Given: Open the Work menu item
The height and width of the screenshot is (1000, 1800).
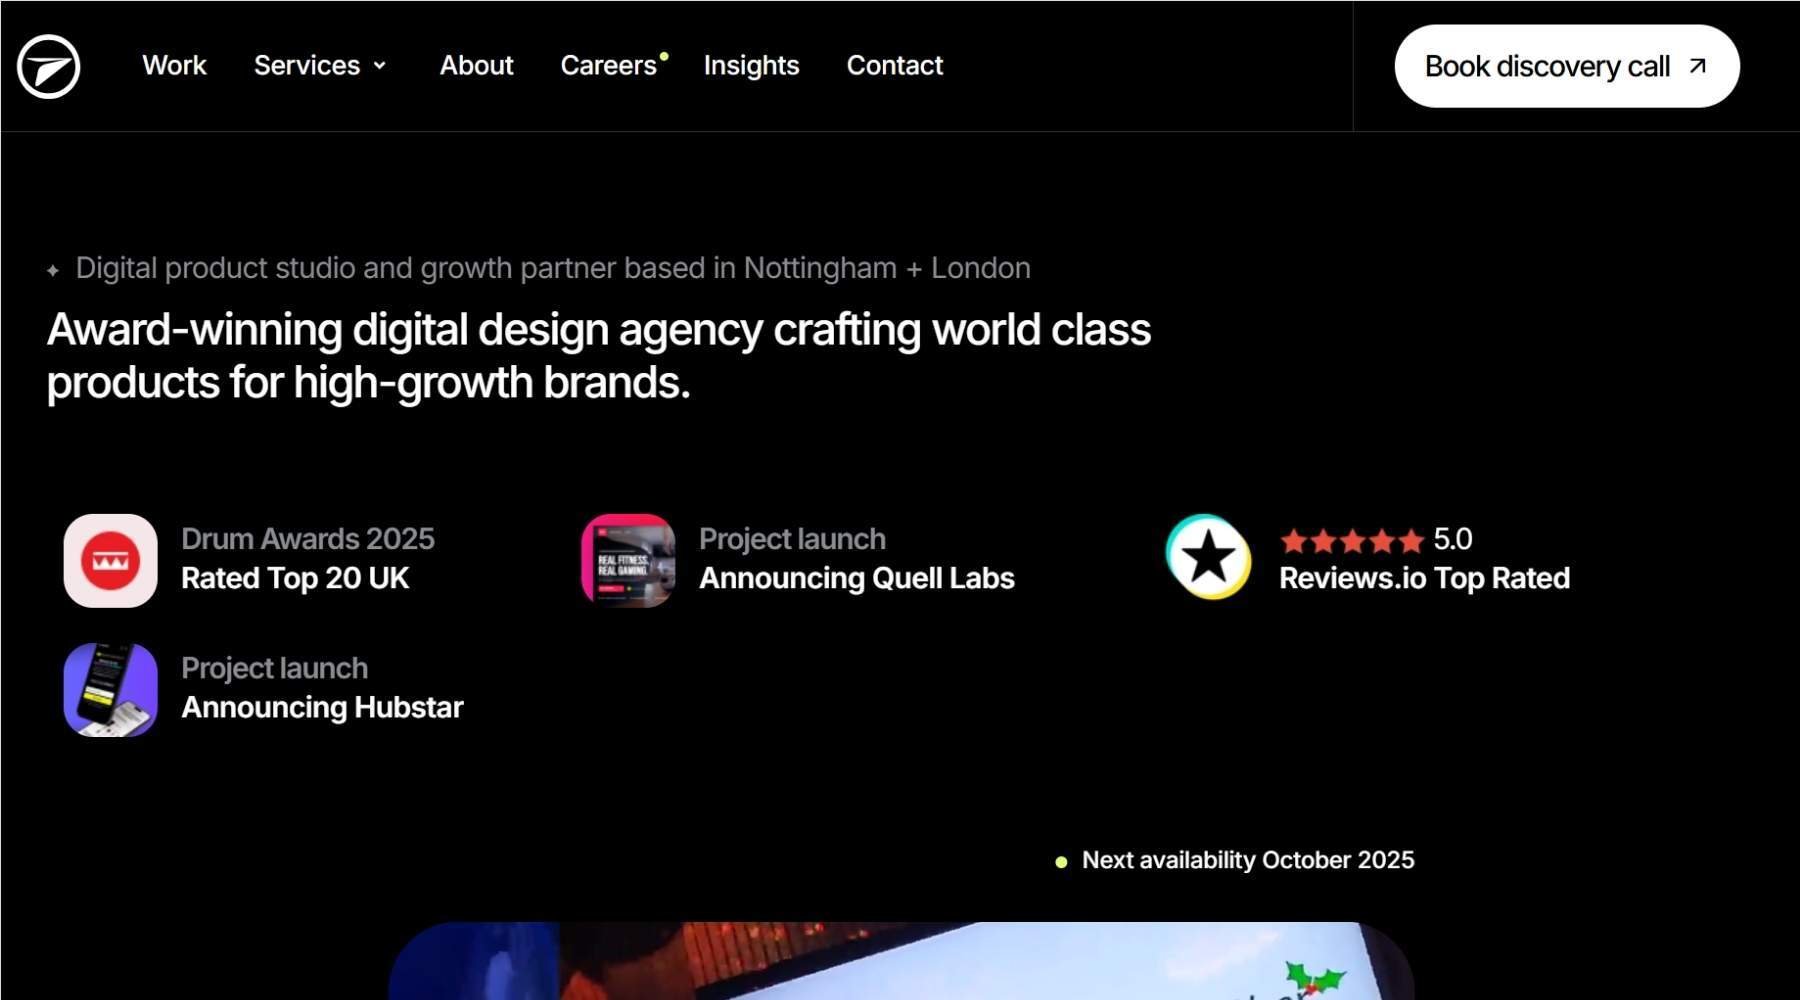Looking at the screenshot, I should pyautogui.click(x=174, y=66).
